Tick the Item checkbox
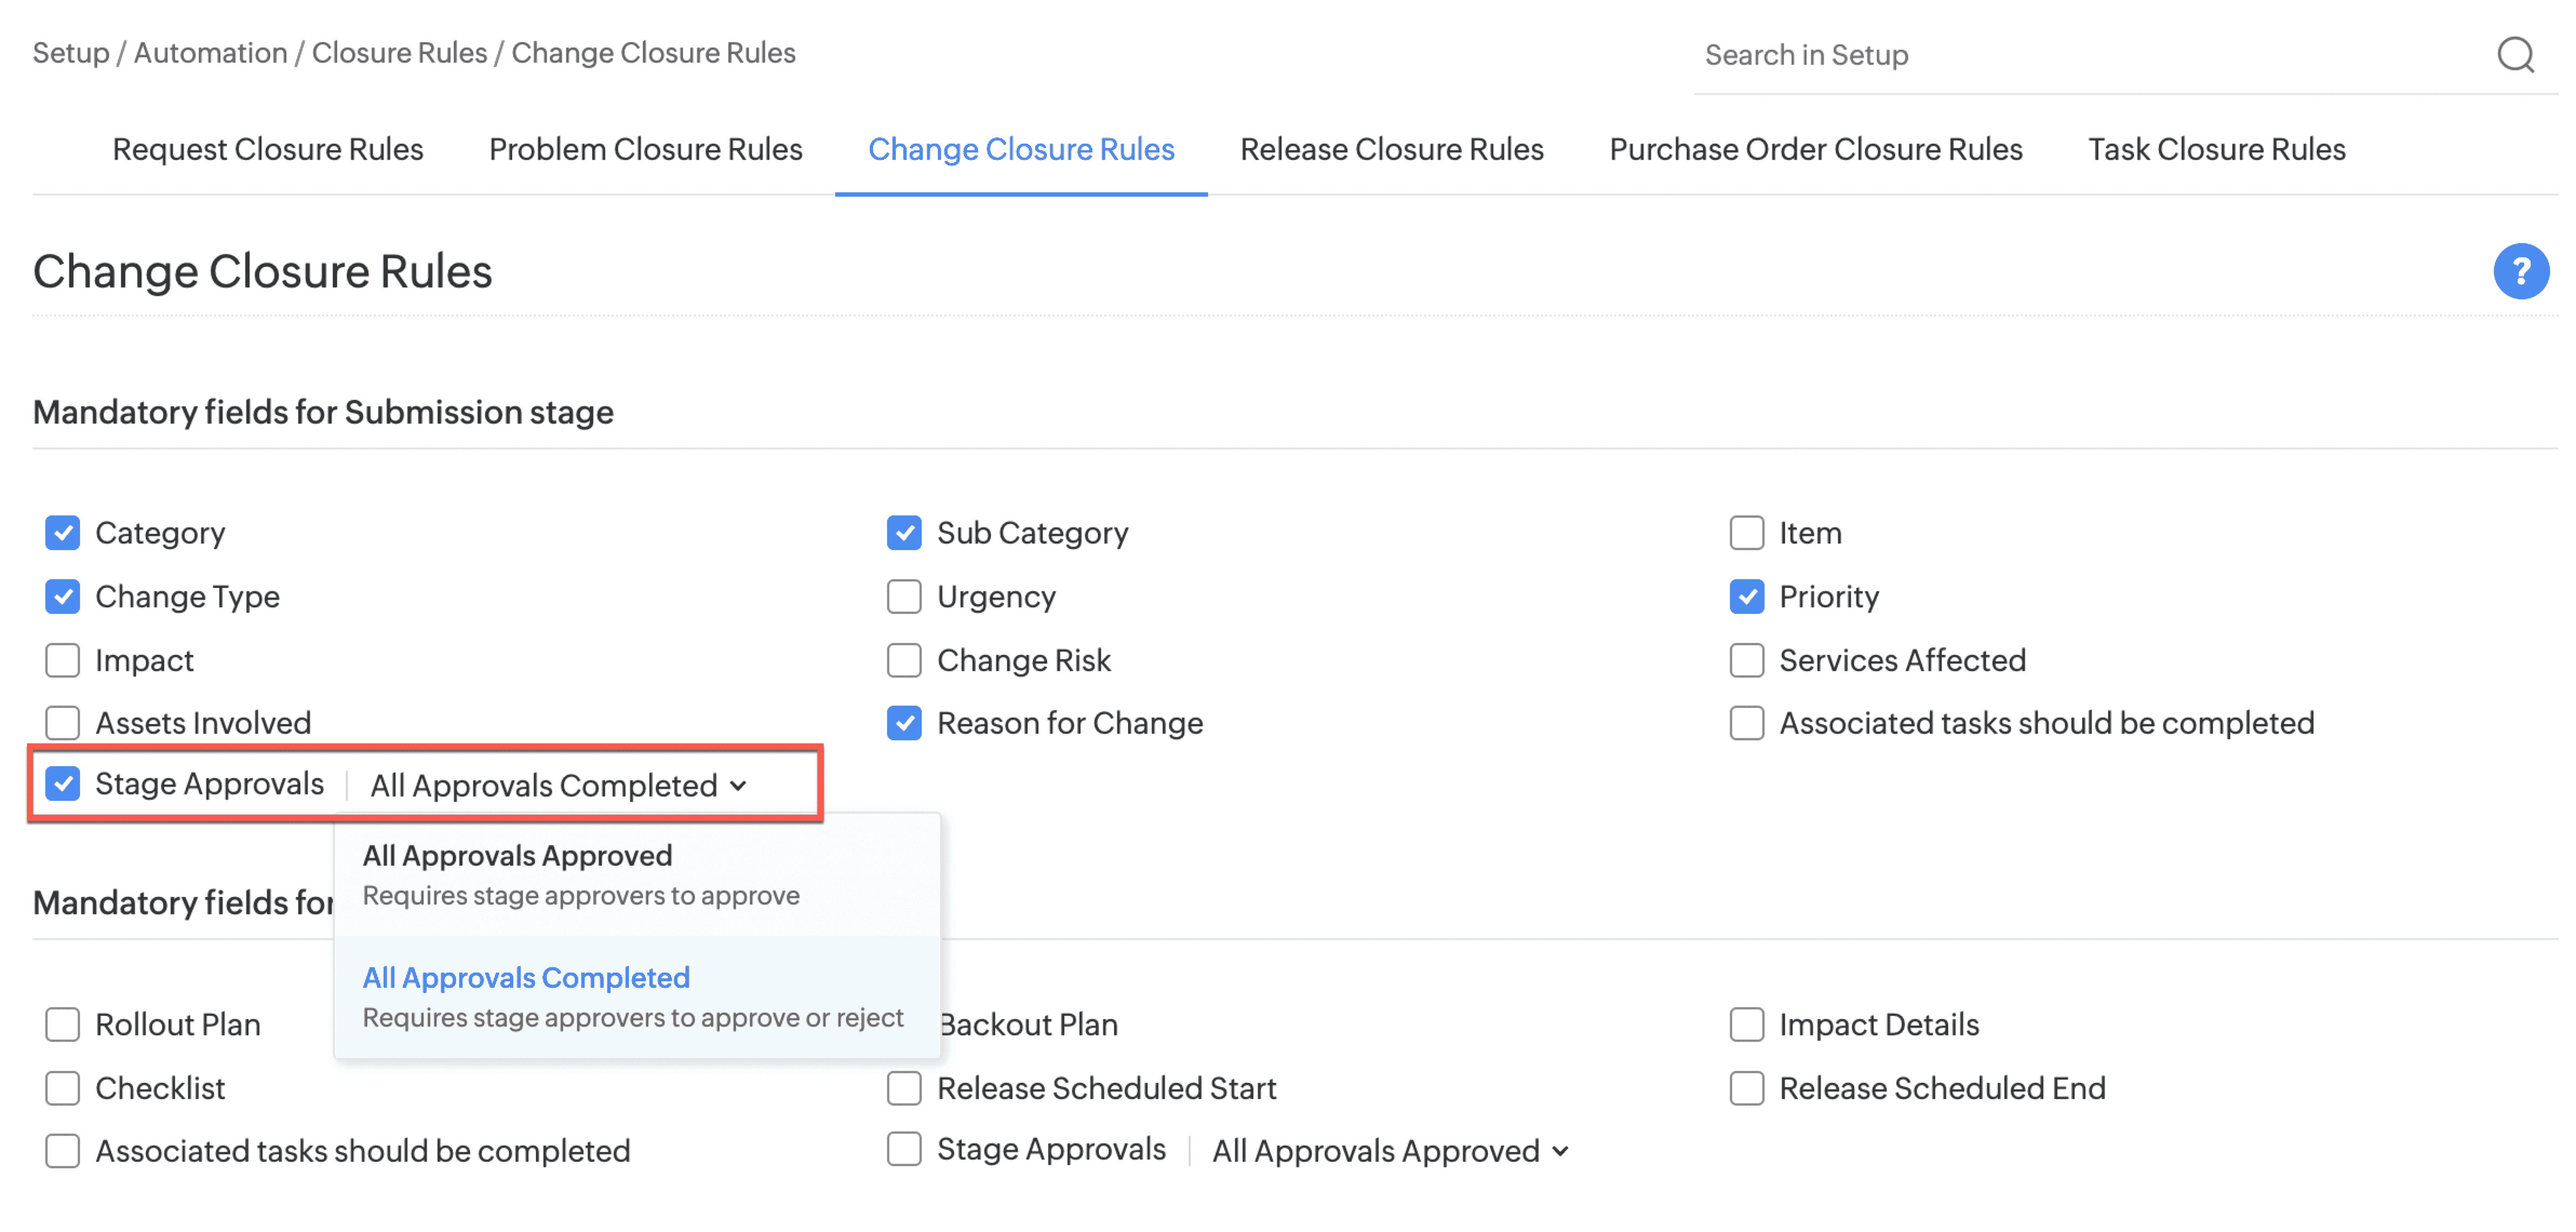The height and width of the screenshot is (1232, 2576). point(1746,533)
